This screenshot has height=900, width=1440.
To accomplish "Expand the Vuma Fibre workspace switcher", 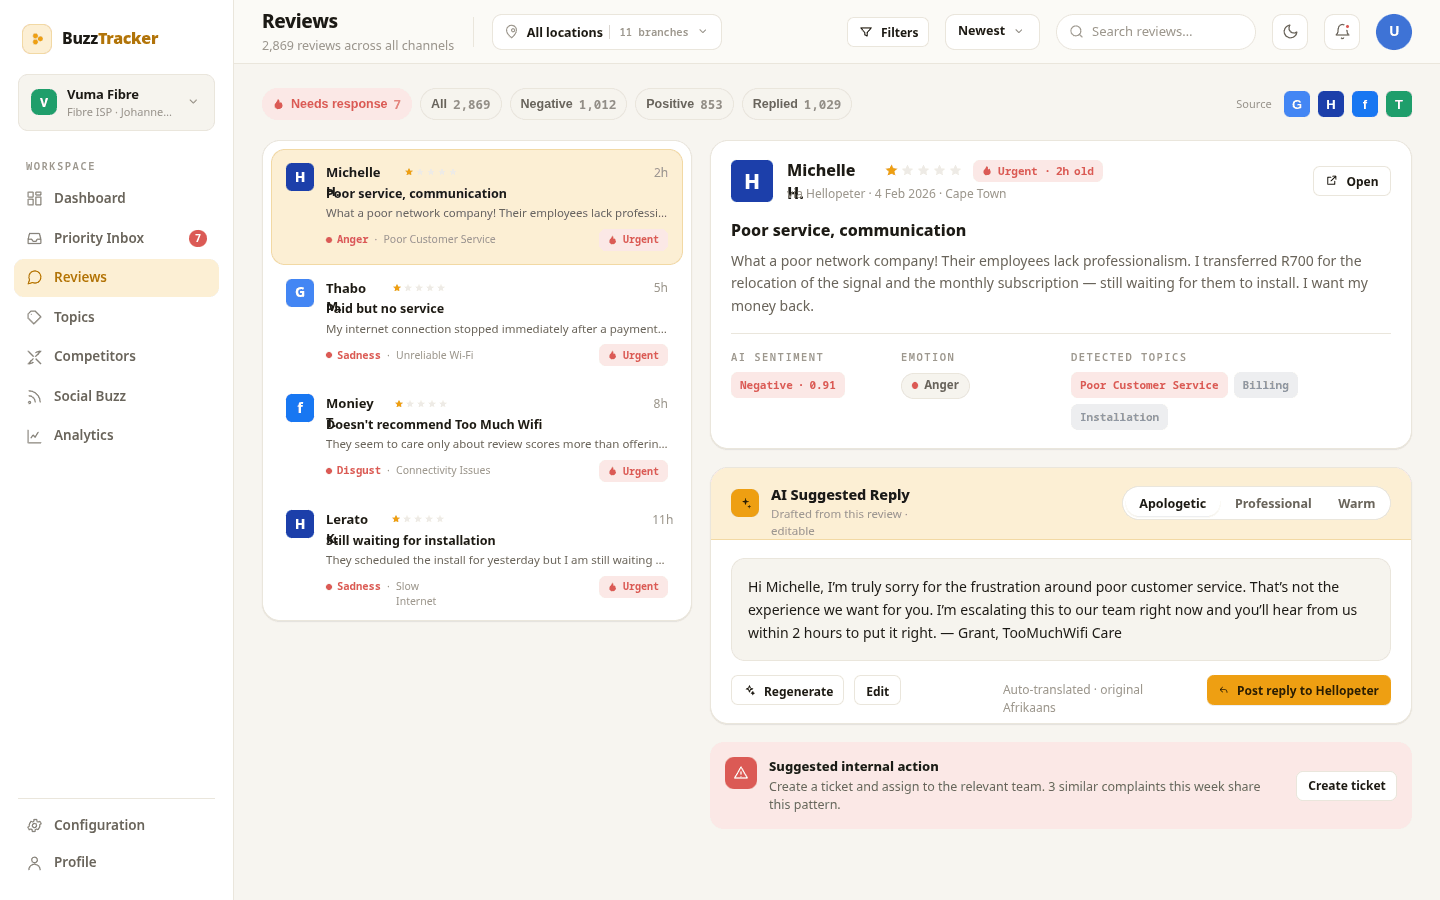I will click(116, 102).
